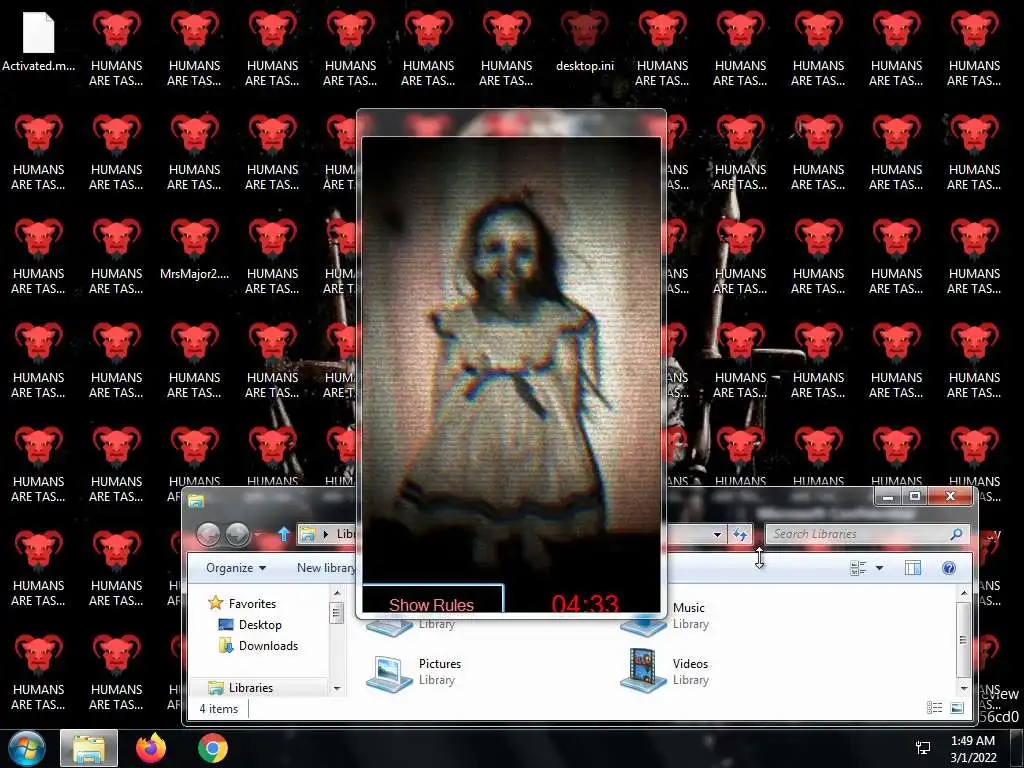Click Explorer window title-bar folder icon
Viewport: 1024px width, 768px height.
196,501
